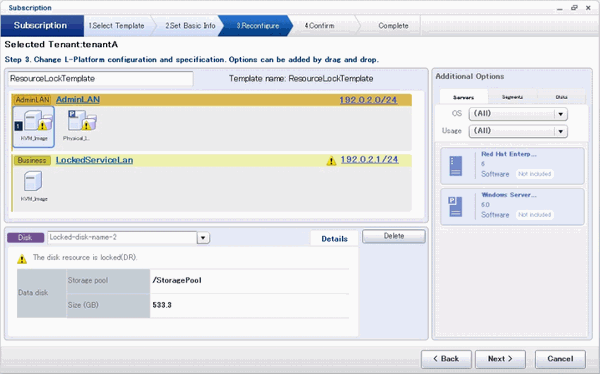The image size is (600, 374).
Task: Click warning icon beside 192.0.2.1/24
Action: pos(331,160)
